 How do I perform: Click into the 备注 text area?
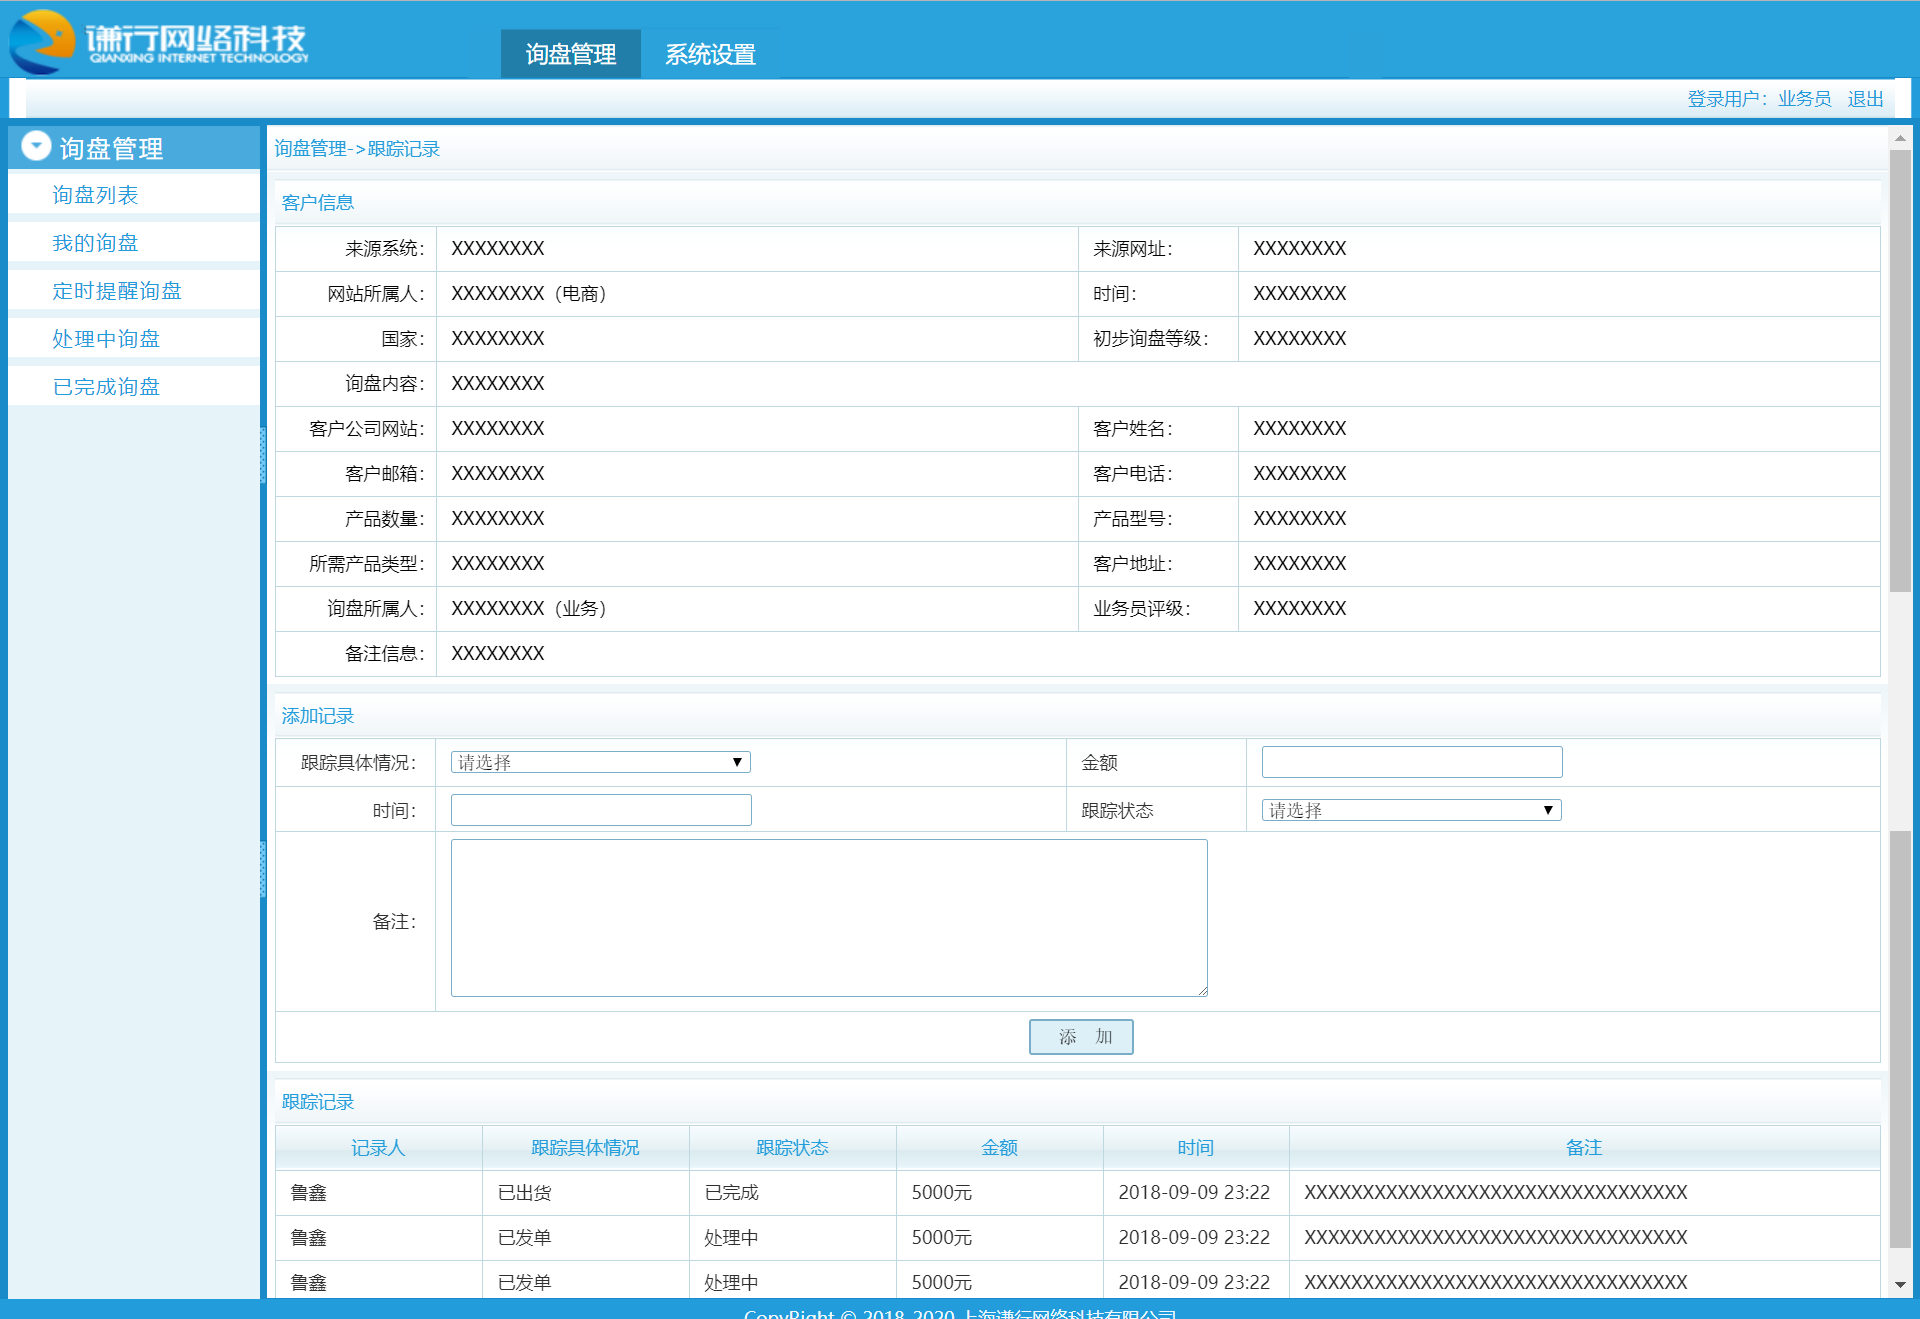click(x=829, y=918)
